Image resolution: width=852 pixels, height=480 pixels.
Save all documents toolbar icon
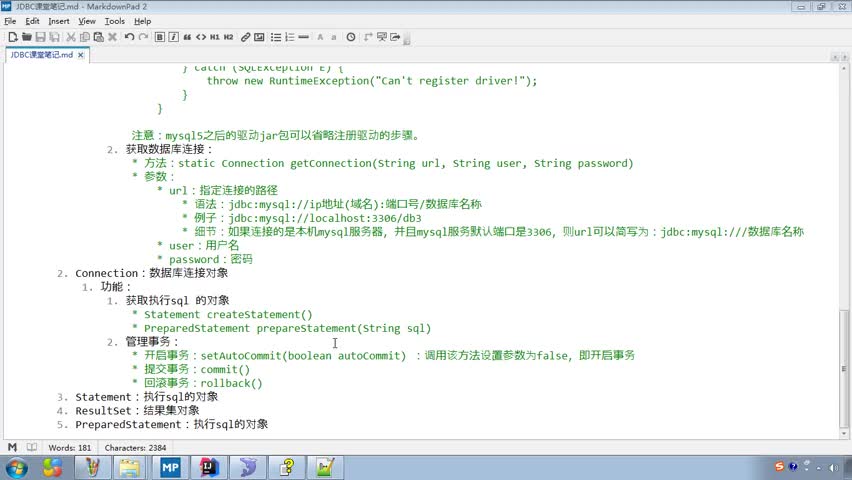pyautogui.click(x=54, y=37)
